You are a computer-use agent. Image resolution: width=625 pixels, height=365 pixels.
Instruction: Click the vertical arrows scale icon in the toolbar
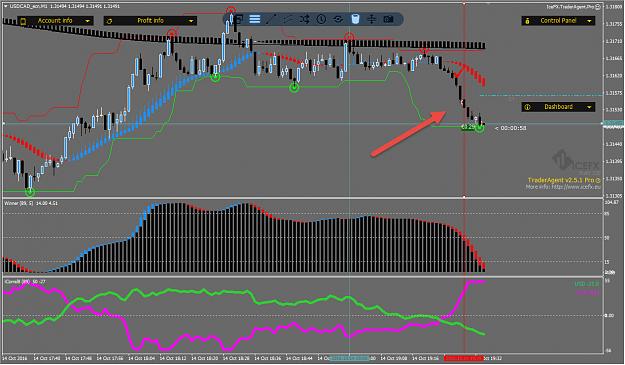(x=371, y=19)
